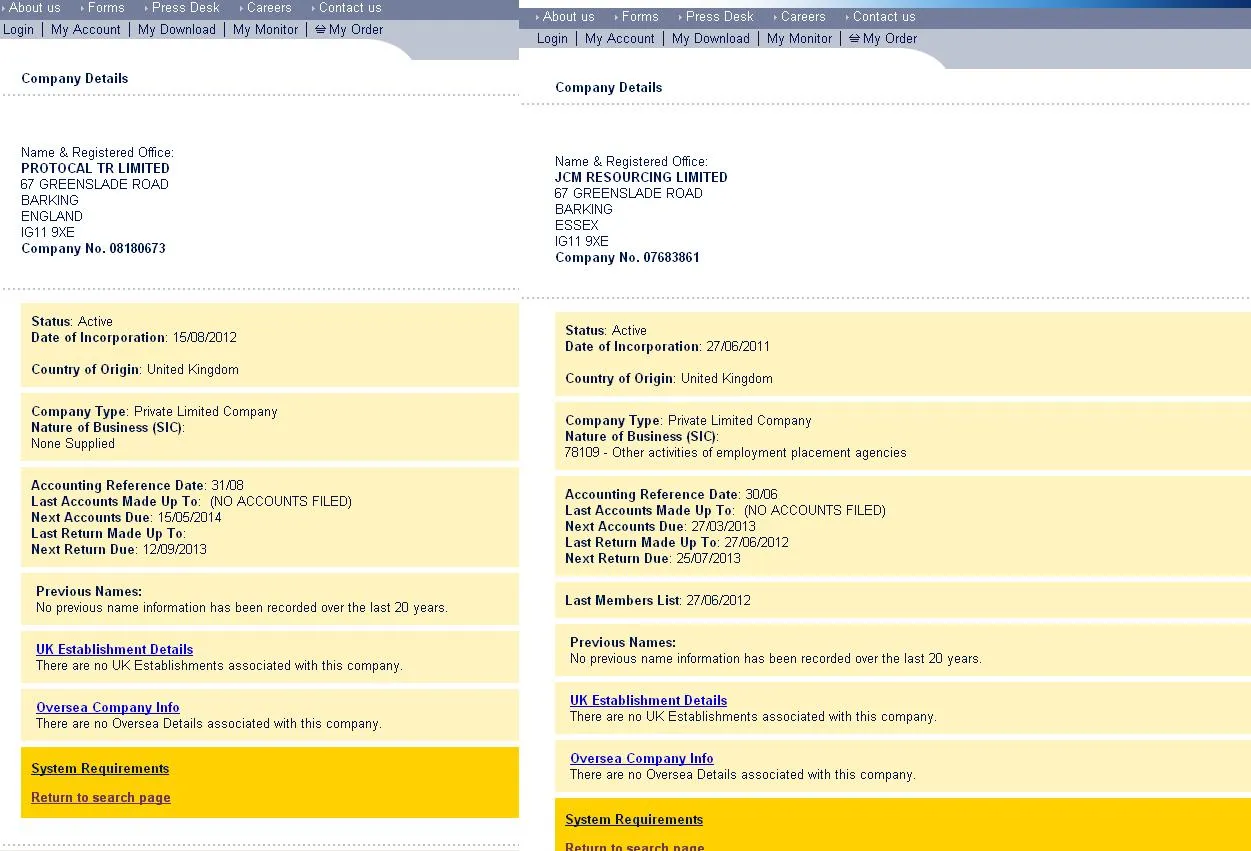This screenshot has width=1251, height=851.
Task: Open Careers on the JCM RESOURCING page
Action: (x=803, y=17)
